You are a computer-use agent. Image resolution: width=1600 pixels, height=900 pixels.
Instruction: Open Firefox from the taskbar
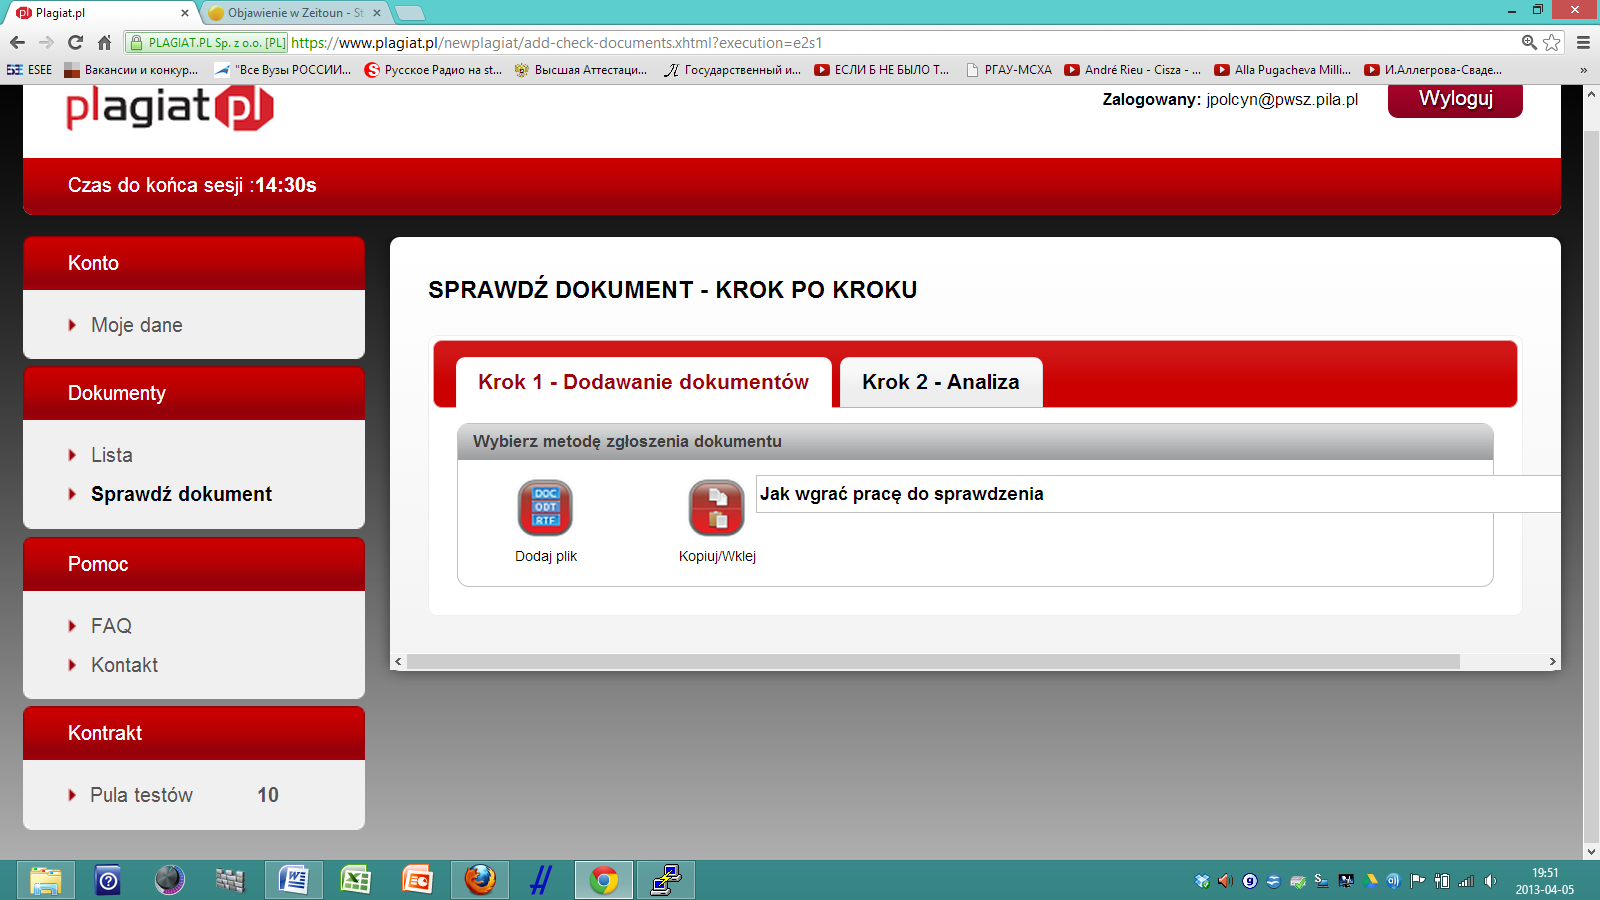[x=479, y=880]
